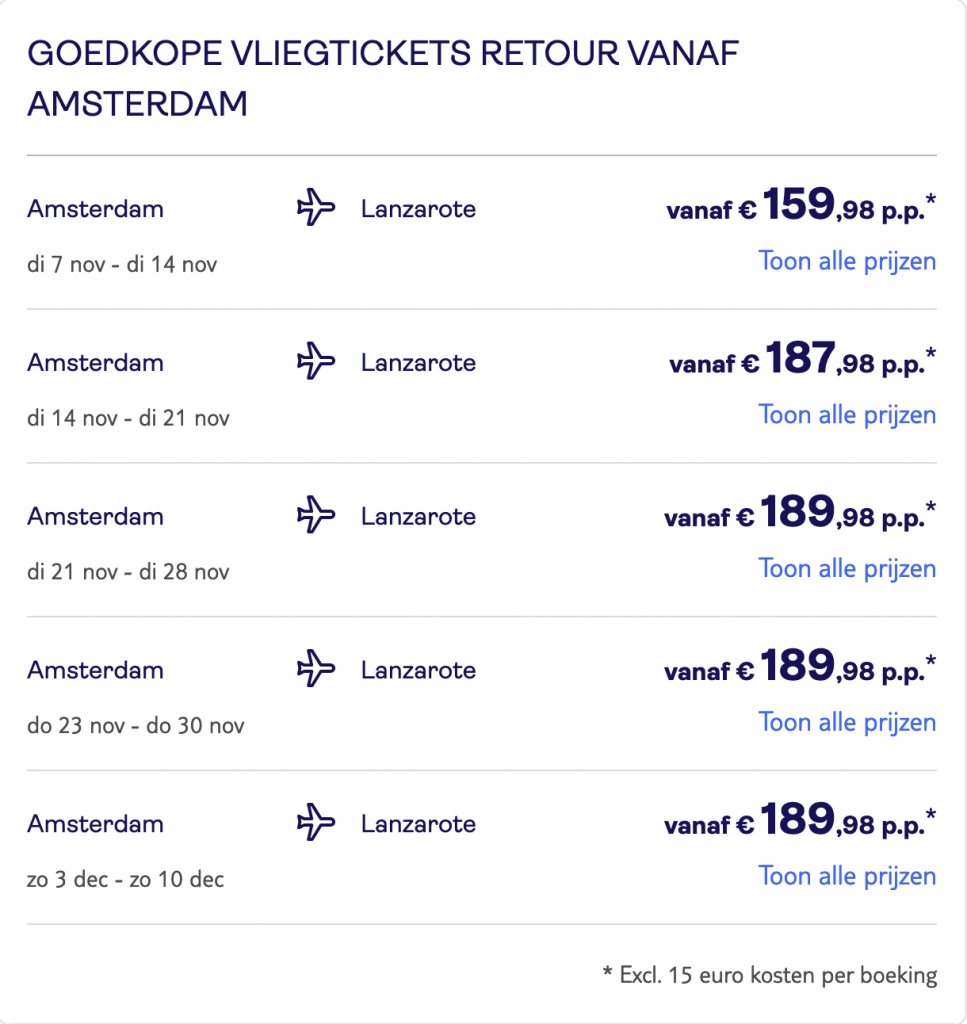Open 'Toon alle prijzen' for 7 nov flight
The height and width of the screenshot is (1024, 967).
tap(847, 262)
